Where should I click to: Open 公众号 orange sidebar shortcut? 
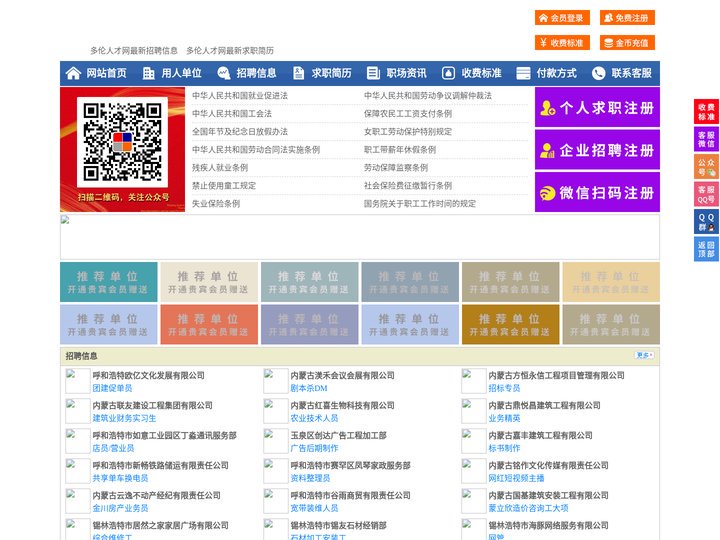[706, 167]
